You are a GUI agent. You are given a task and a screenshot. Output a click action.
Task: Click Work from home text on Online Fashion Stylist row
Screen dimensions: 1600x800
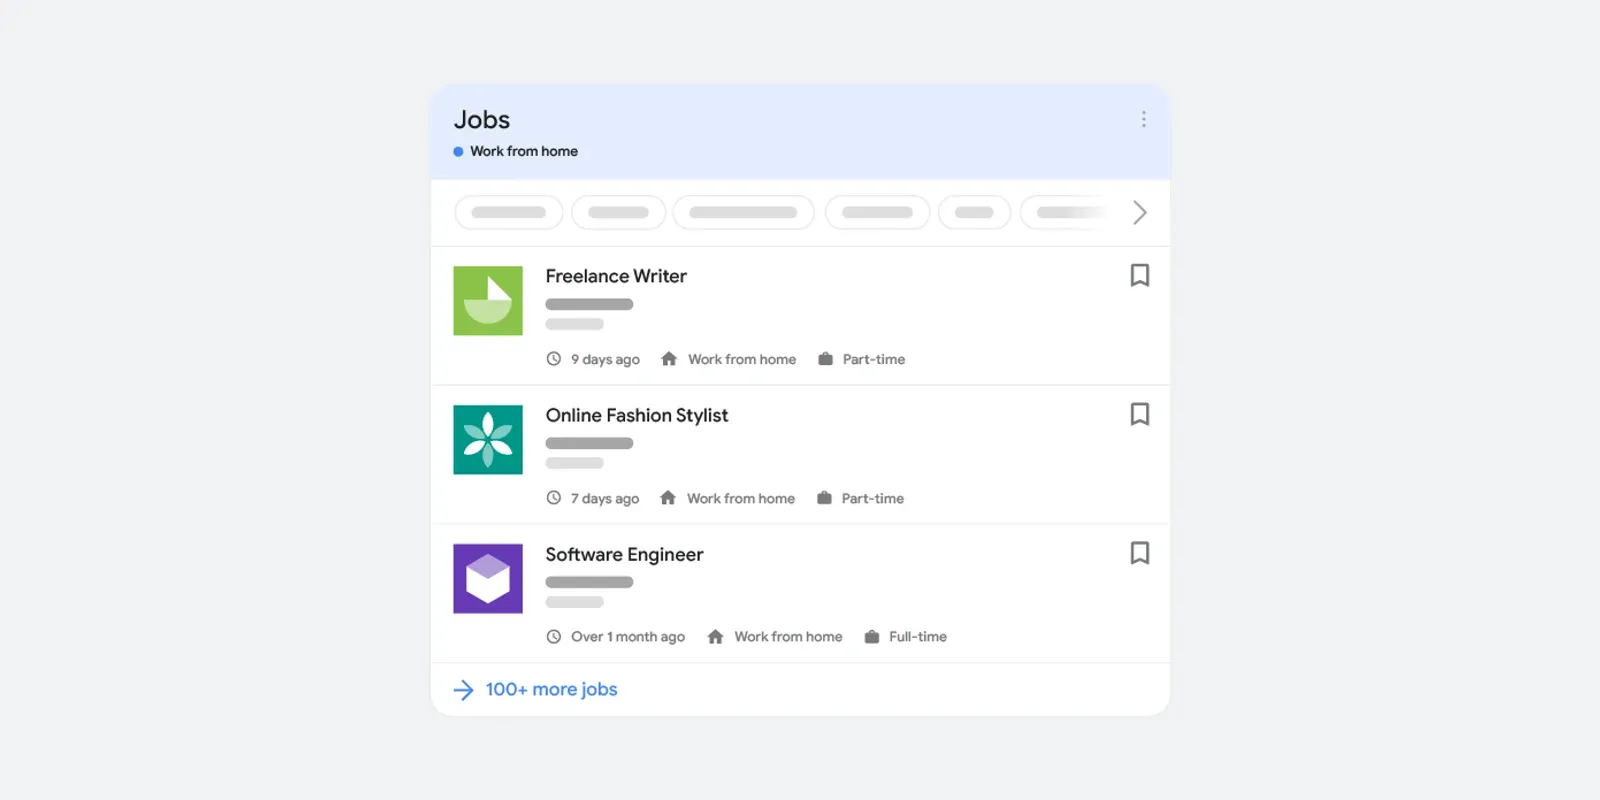tap(741, 499)
